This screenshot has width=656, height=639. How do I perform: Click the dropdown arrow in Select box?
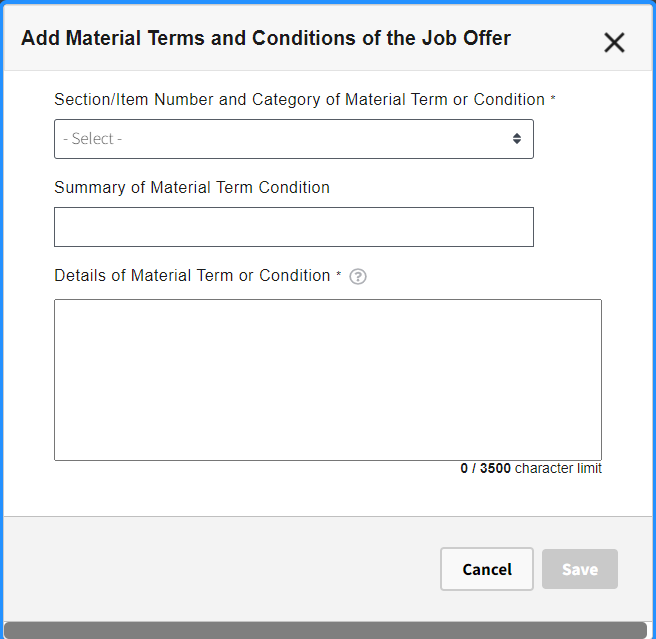point(517,139)
